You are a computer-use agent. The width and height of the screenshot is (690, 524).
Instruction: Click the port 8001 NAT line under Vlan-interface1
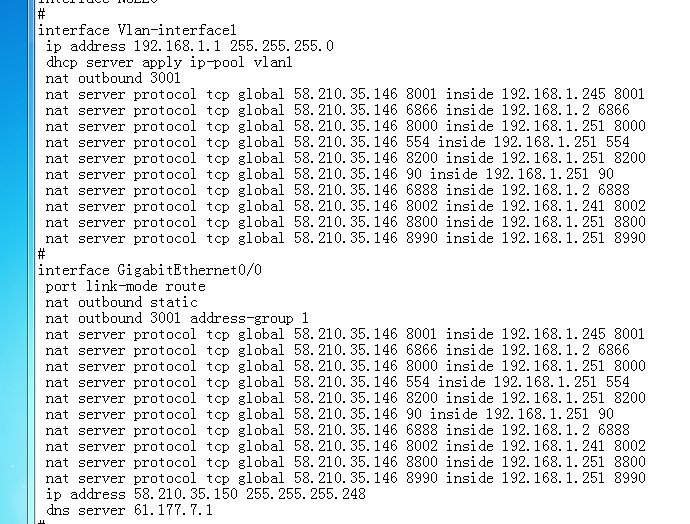pos(345,94)
